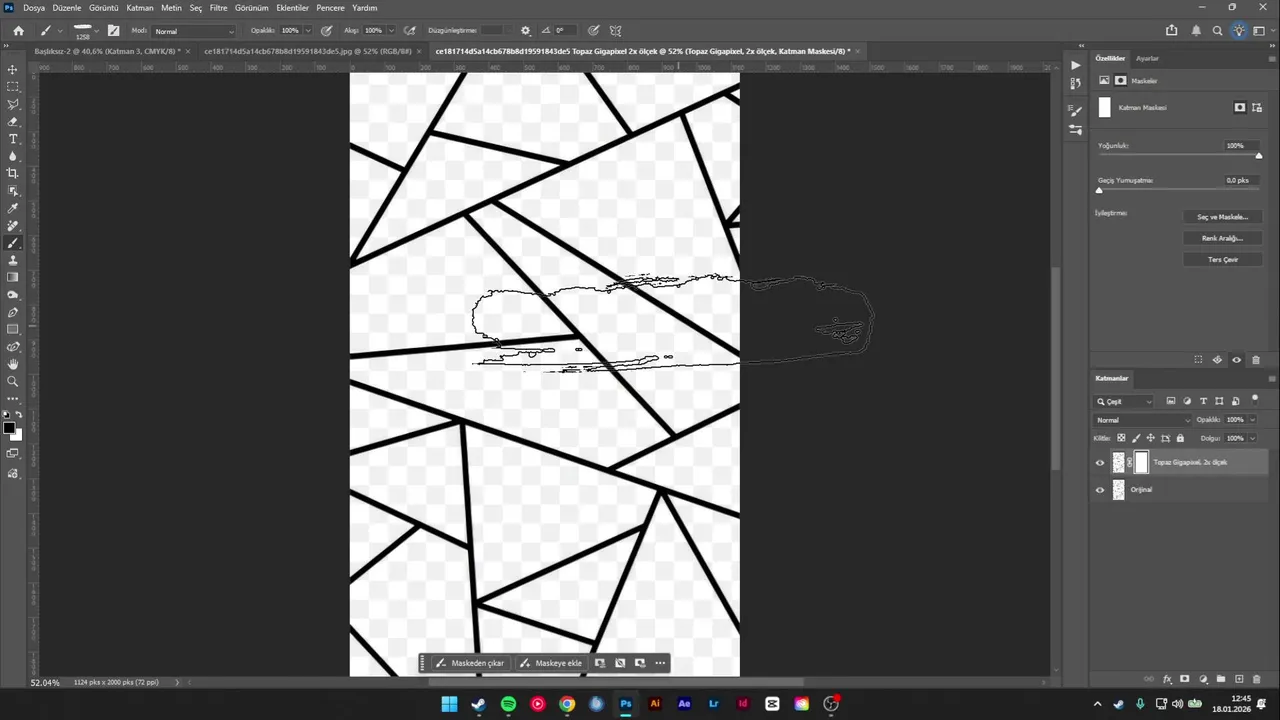
Task: Click the foreground color swatch
Action: click(x=9, y=428)
